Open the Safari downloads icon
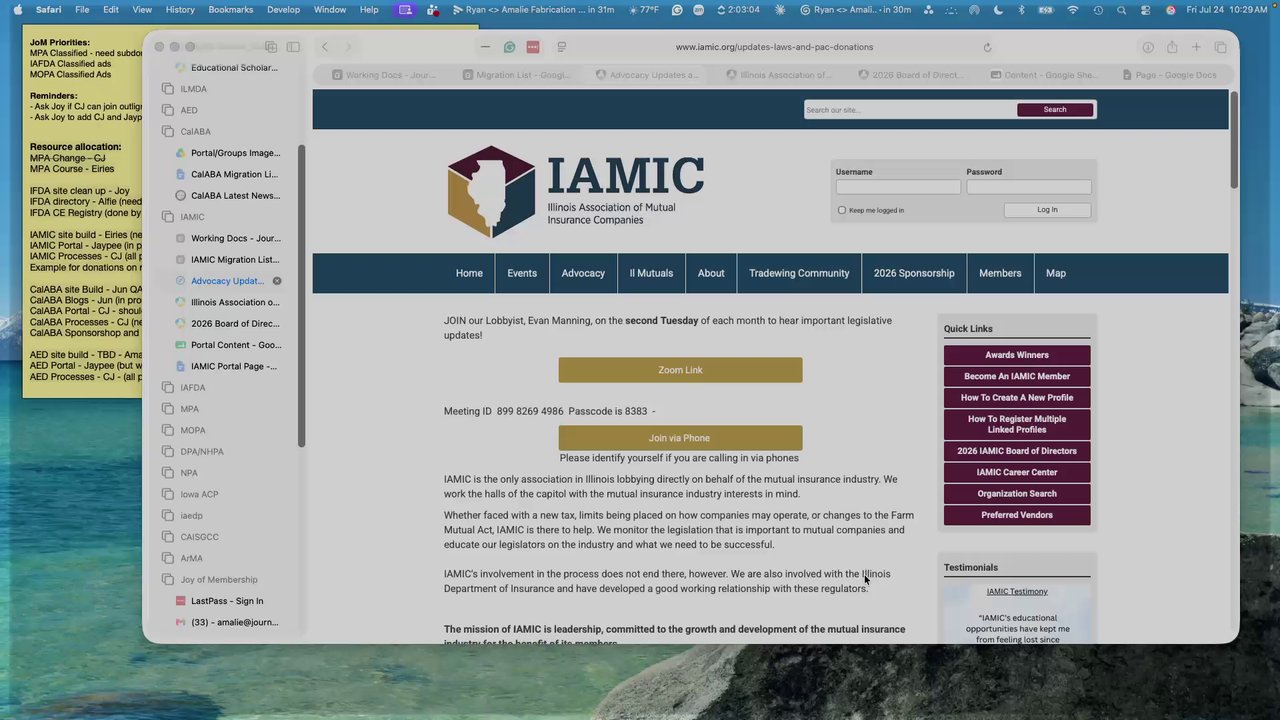The width and height of the screenshot is (1280, 720). click(1148, 47)
